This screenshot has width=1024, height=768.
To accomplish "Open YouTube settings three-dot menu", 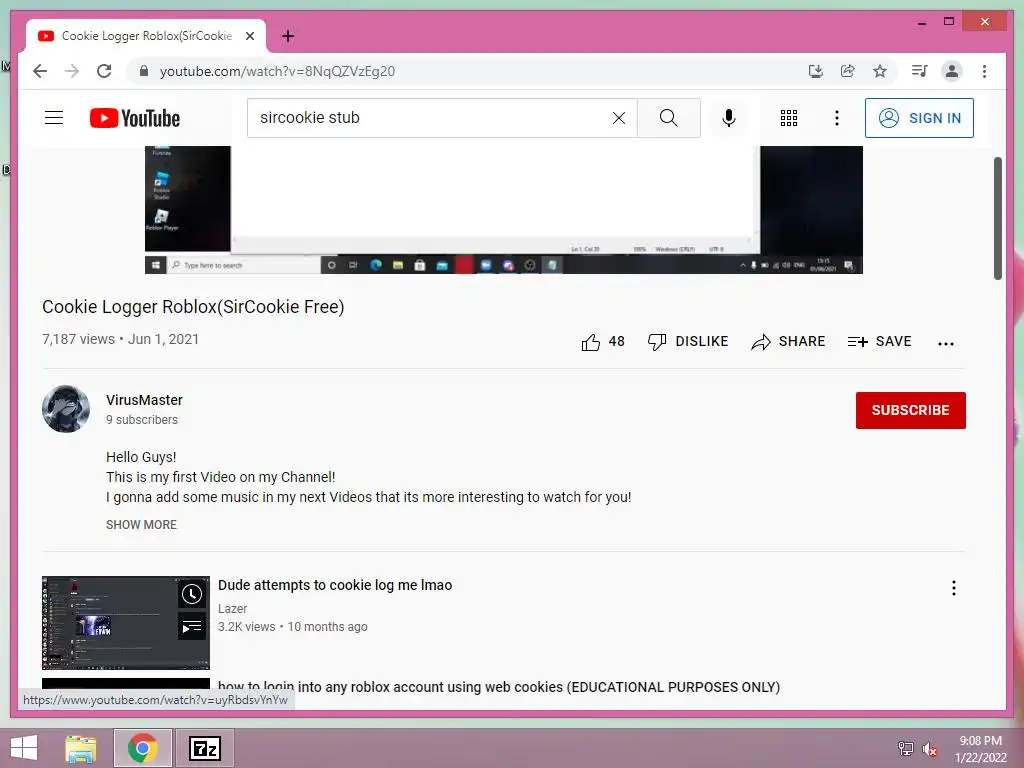I will 837,118.
